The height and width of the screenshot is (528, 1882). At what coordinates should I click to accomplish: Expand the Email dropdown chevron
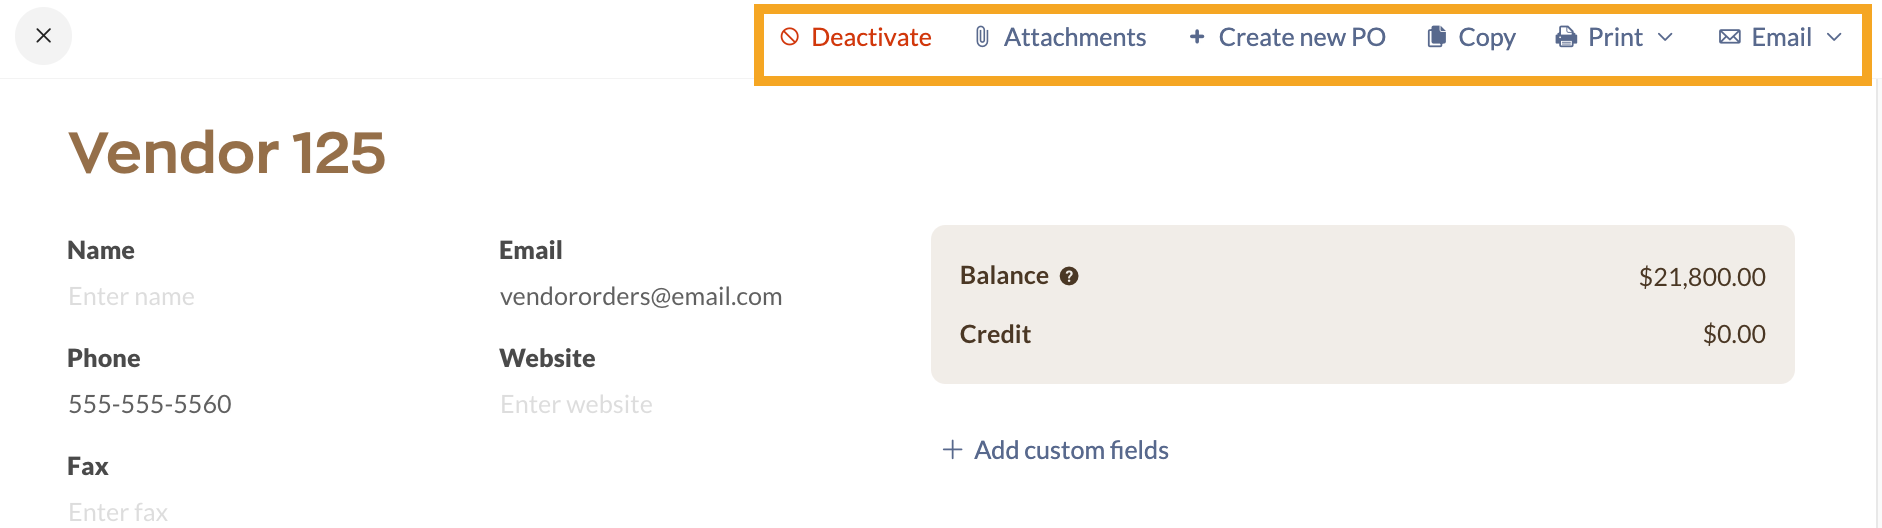click(1834, 37)
